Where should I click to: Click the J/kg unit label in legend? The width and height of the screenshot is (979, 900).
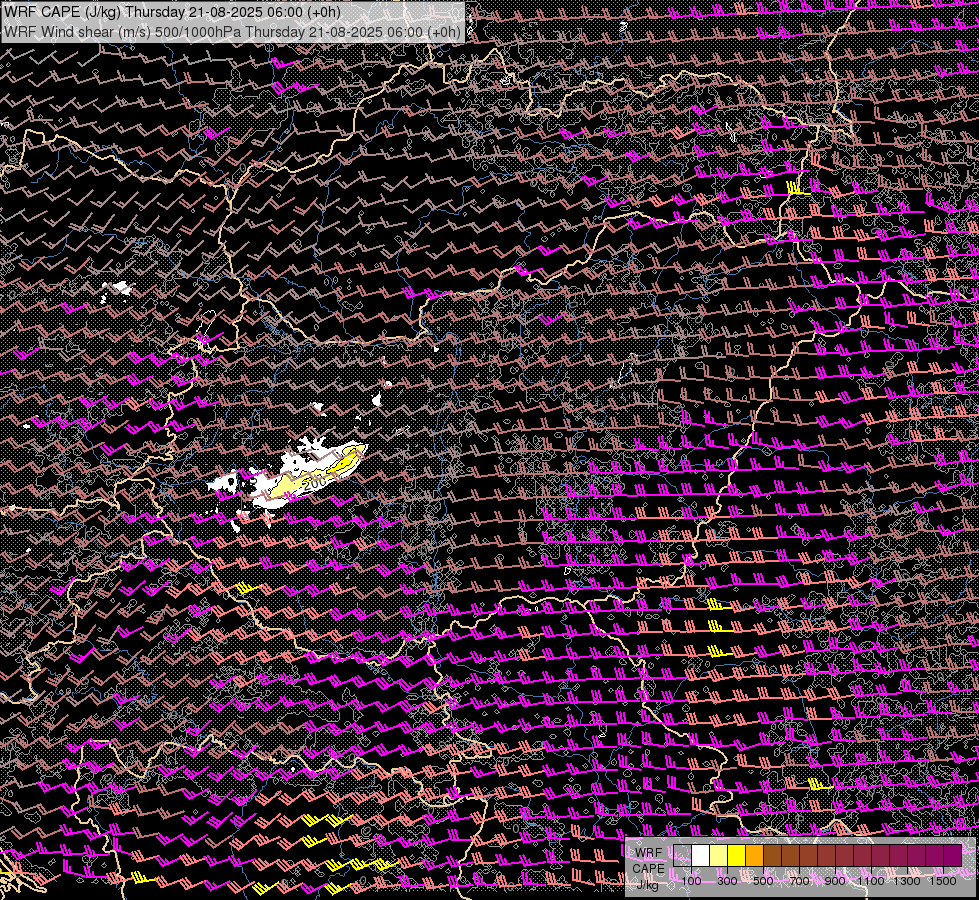click(648, 884)
